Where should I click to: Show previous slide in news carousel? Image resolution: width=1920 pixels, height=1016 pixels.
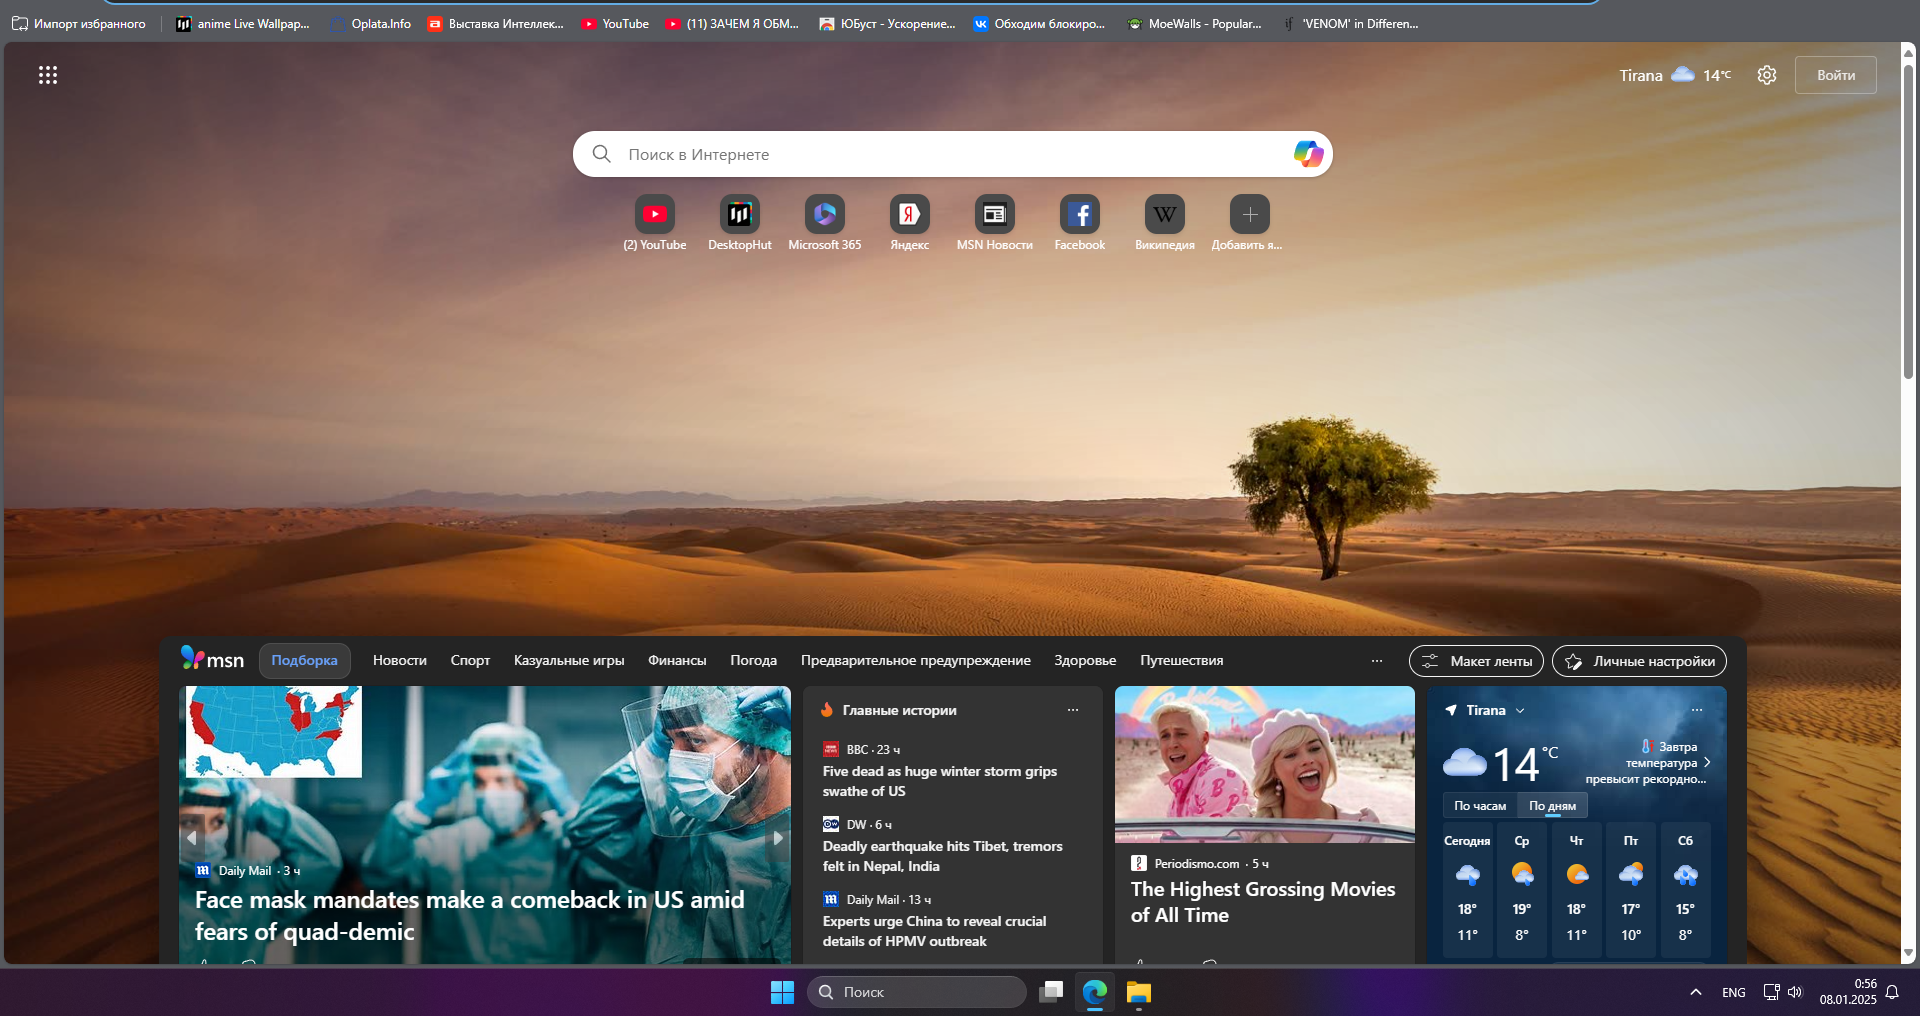pos(192,838)
